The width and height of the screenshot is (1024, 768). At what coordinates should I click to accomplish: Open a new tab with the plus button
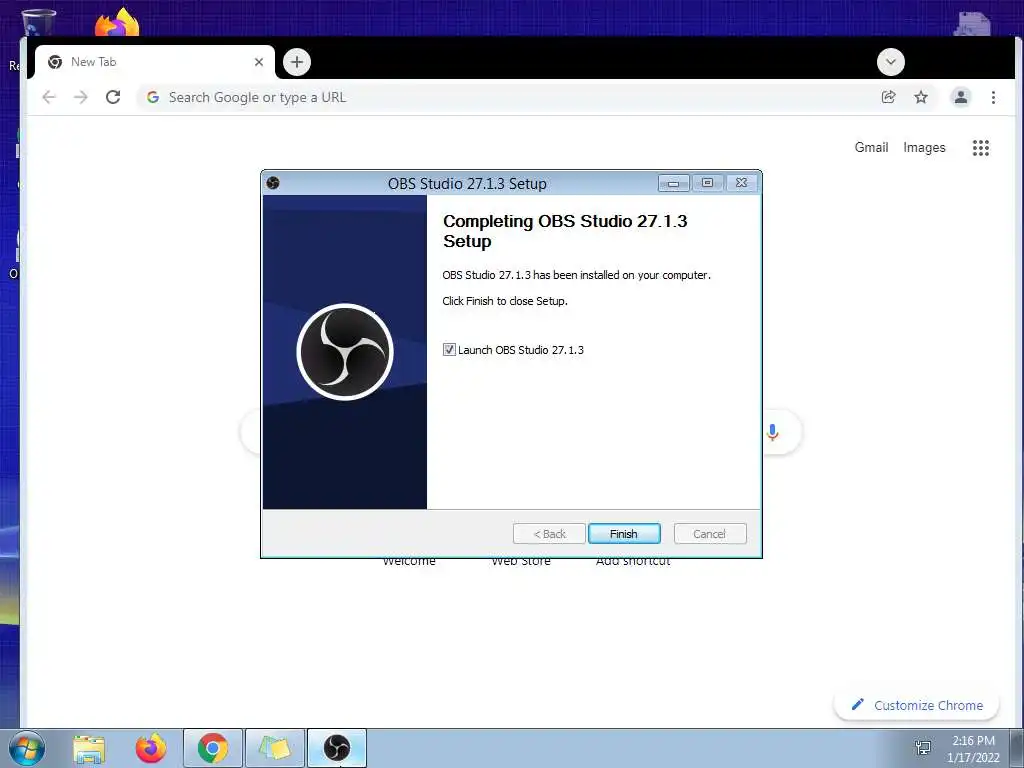[x=297, y=62]
